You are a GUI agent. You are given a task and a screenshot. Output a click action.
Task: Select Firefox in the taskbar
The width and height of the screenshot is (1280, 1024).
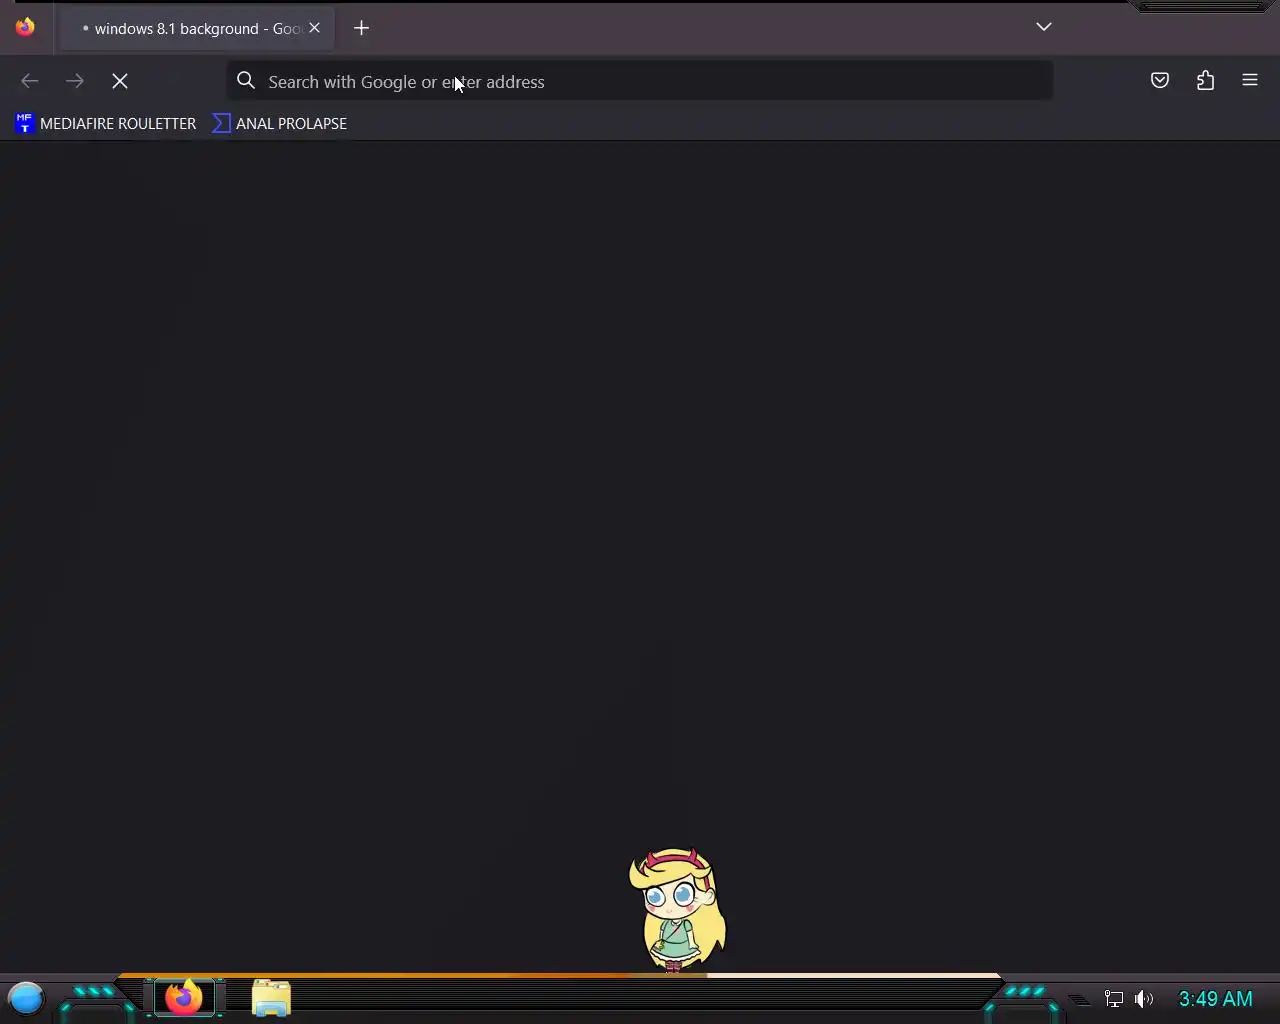tap(184, 998)
